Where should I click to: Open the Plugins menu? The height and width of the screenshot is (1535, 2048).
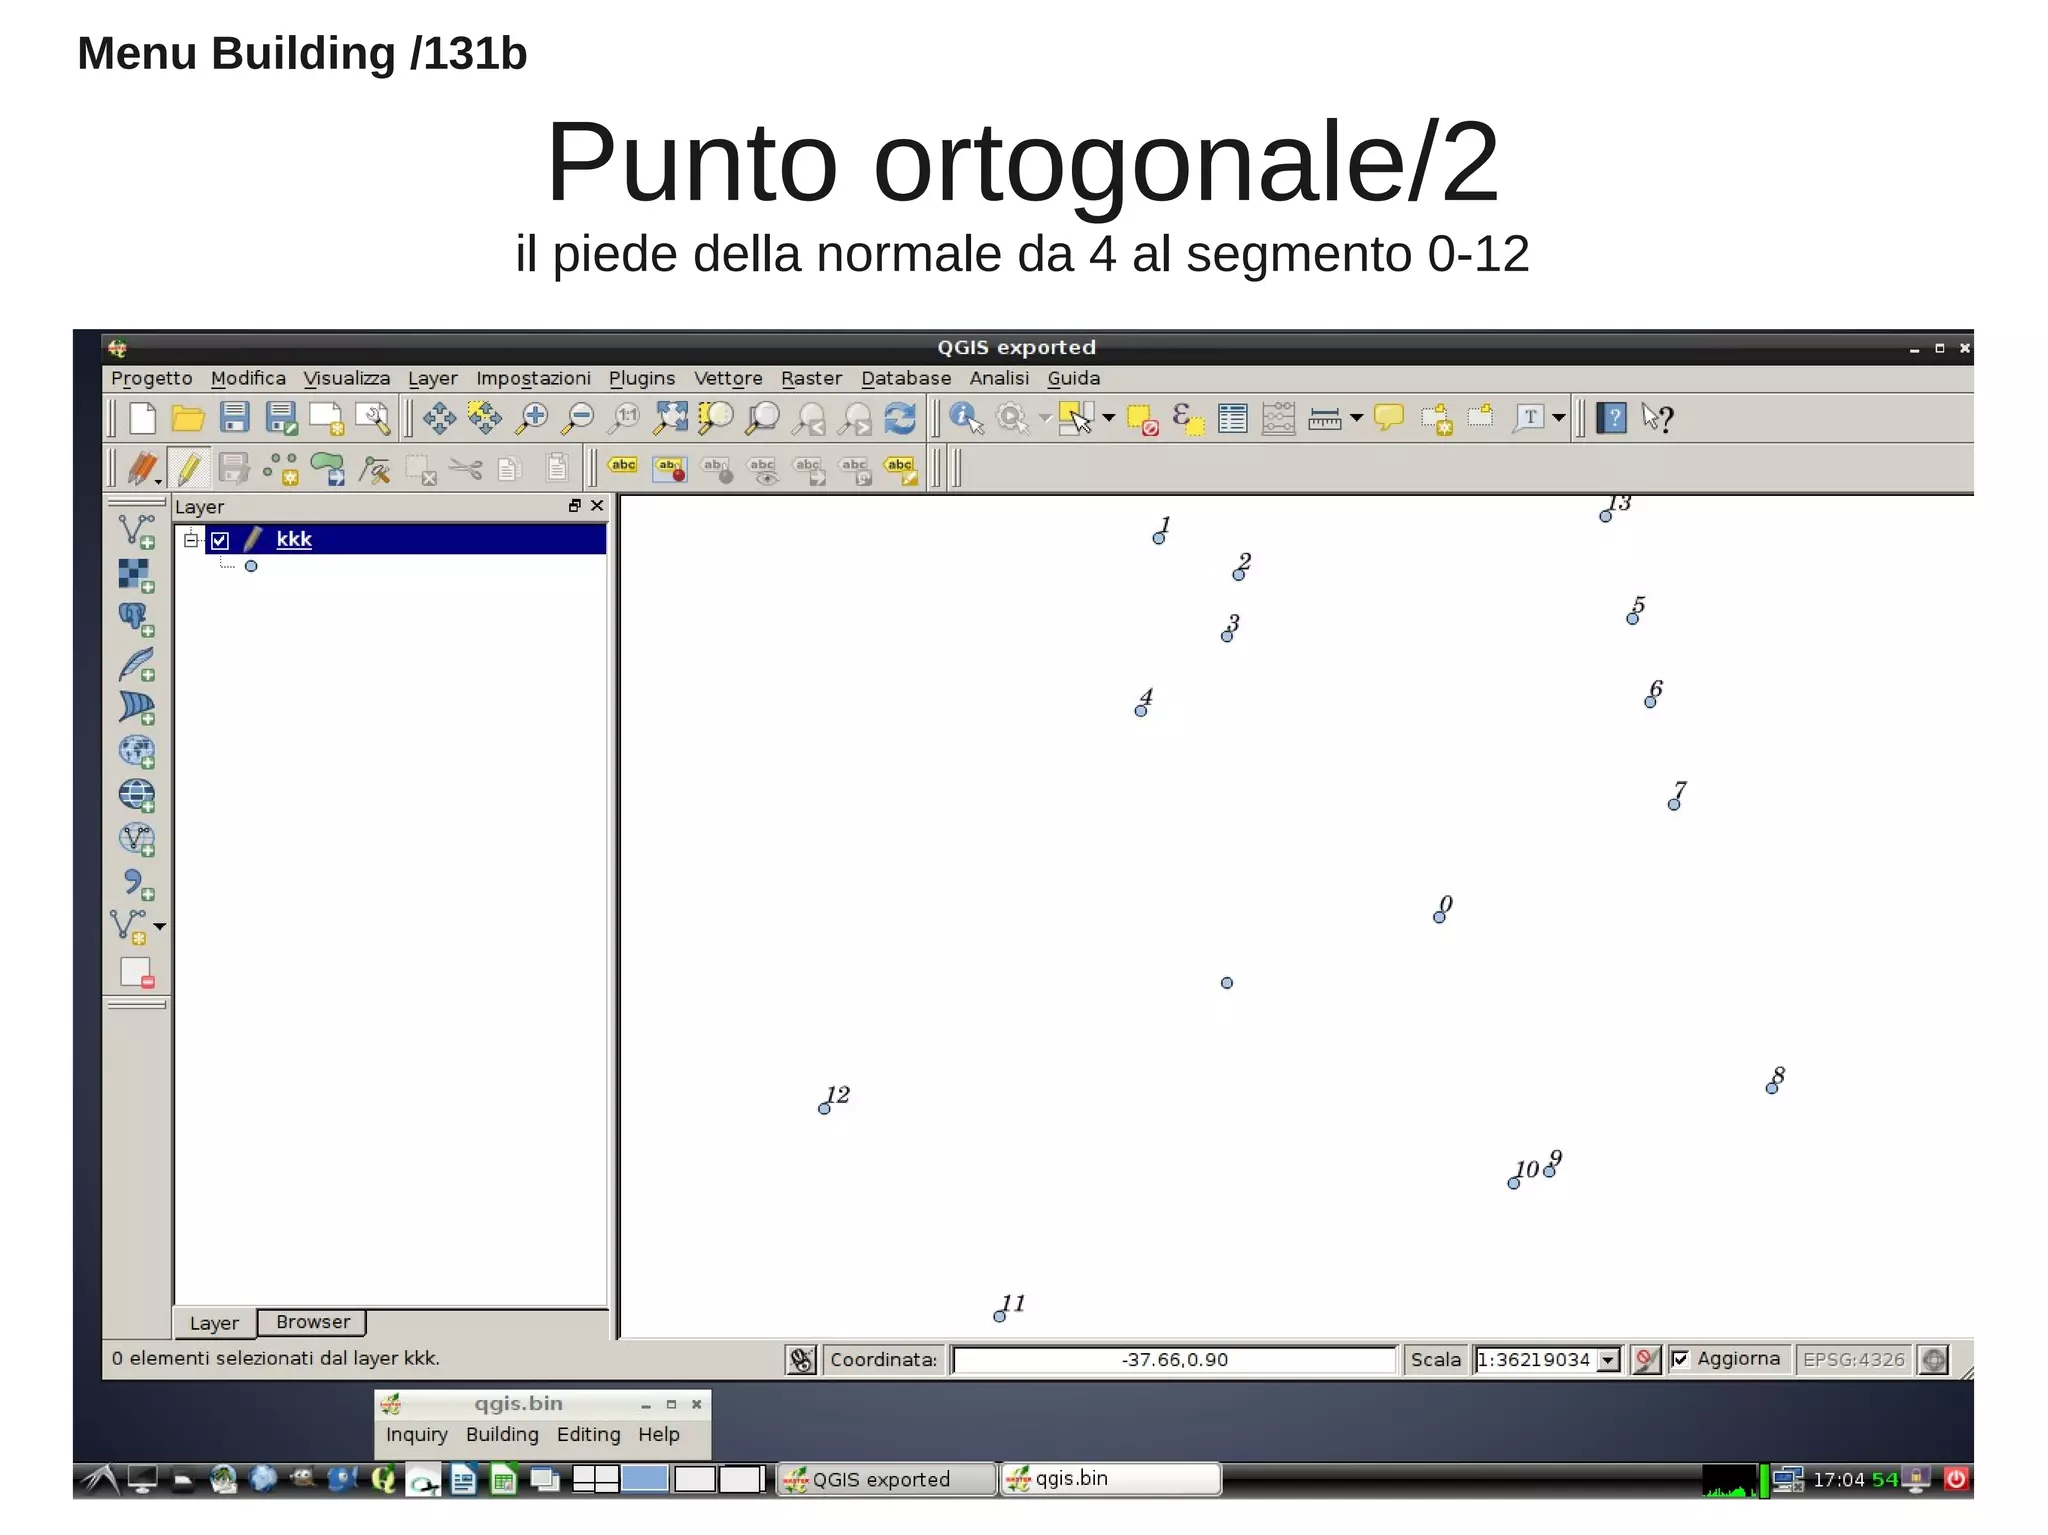[642, 379]
